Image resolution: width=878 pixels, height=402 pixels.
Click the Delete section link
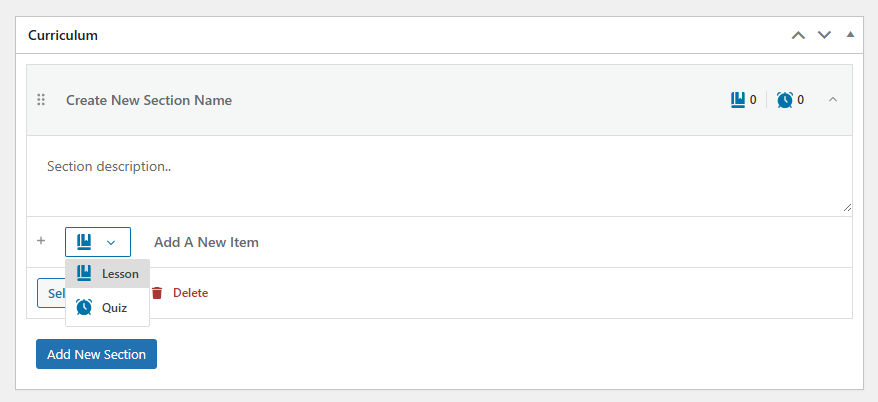coord(190,293)
